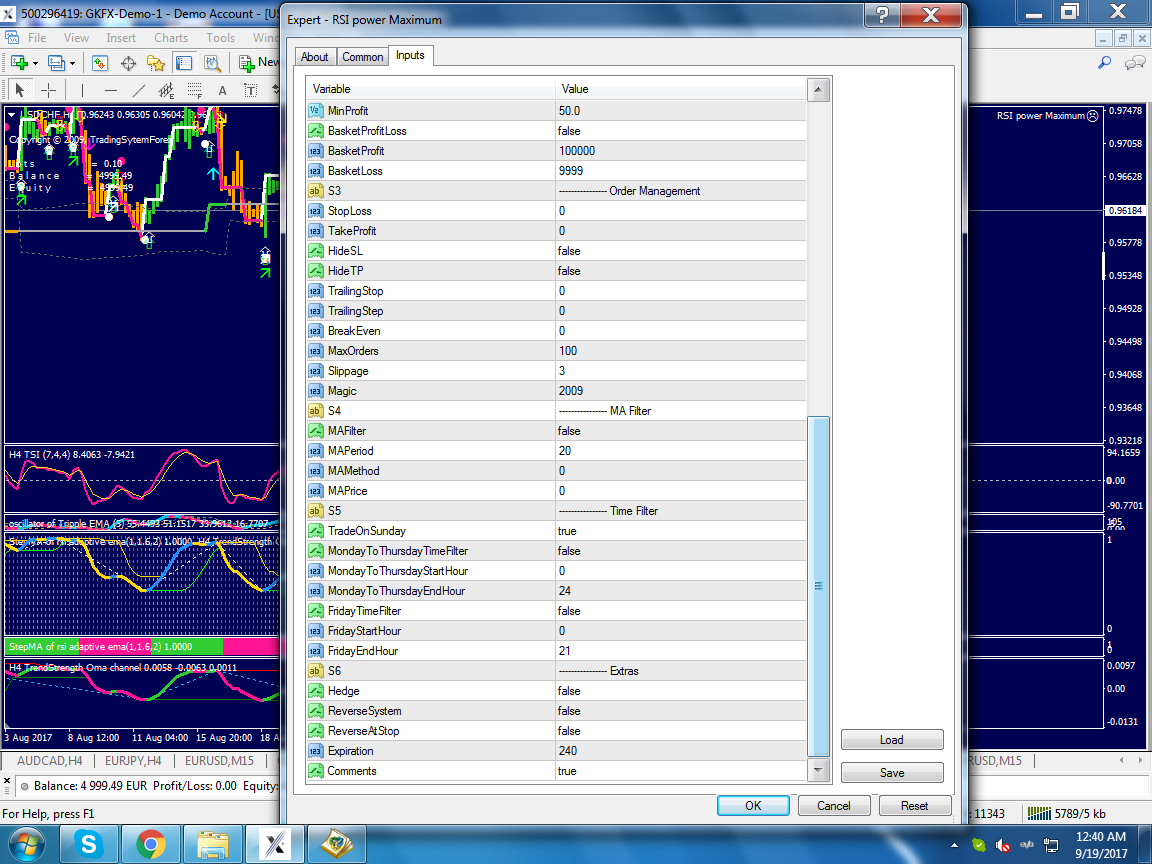Viewport: 1152px width, 864px height.
Task: Open the New Chart dropdown arrow
Action: (x=35, y=64)
